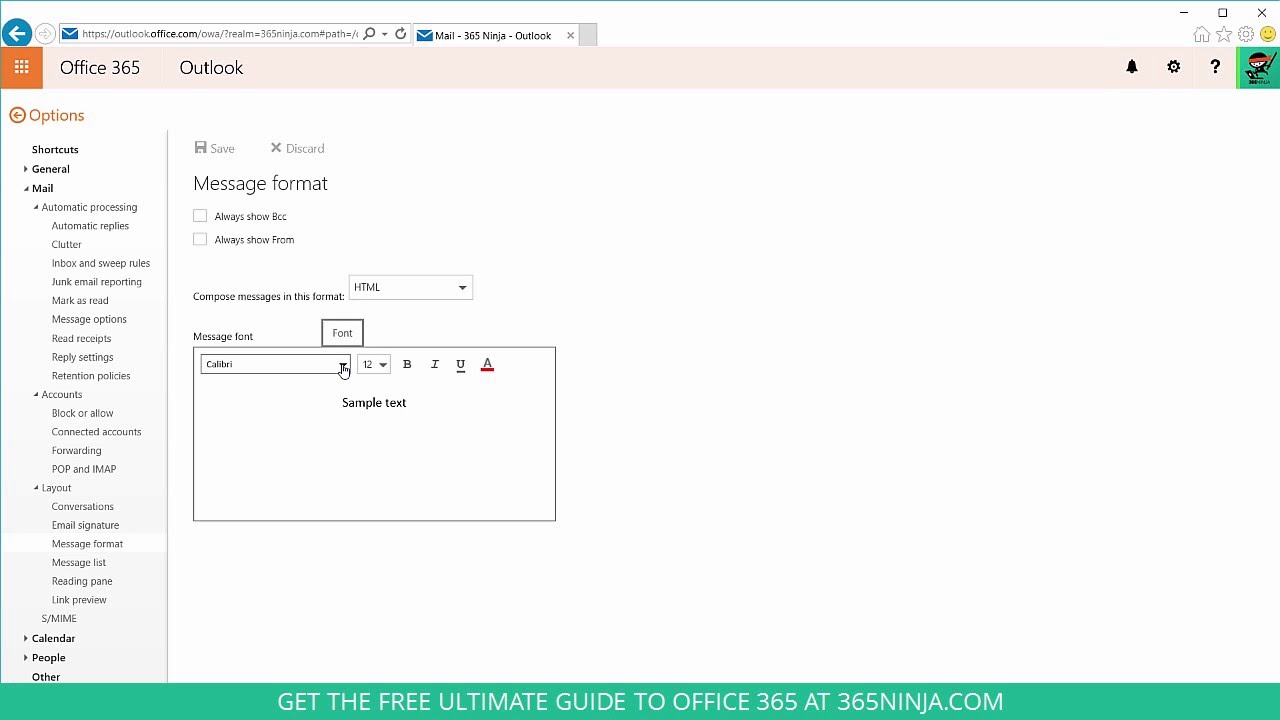
Task: Open the browser favorites star
Action: (x=1223, y=35)
